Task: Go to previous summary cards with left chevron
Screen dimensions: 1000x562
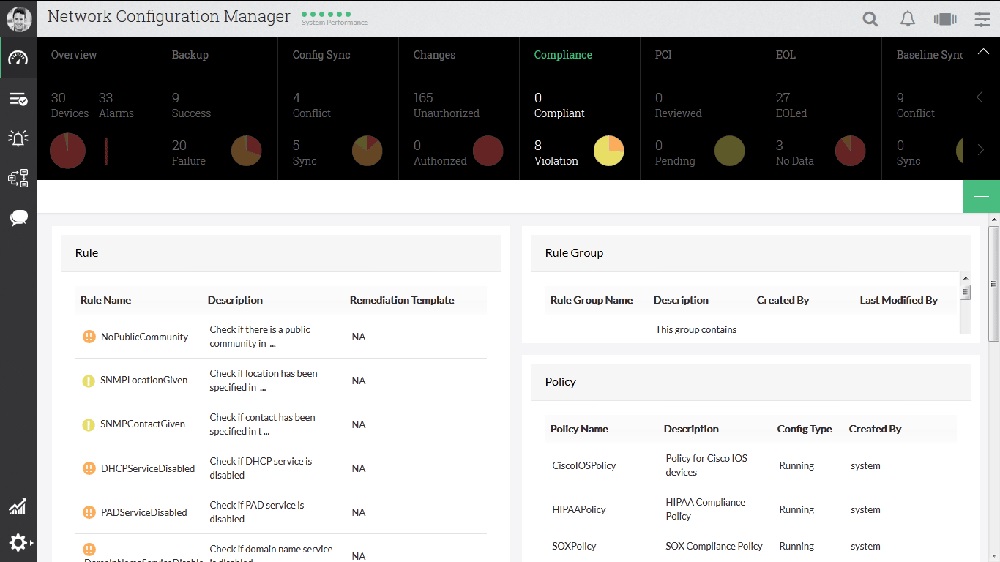Action: [980, 97]
